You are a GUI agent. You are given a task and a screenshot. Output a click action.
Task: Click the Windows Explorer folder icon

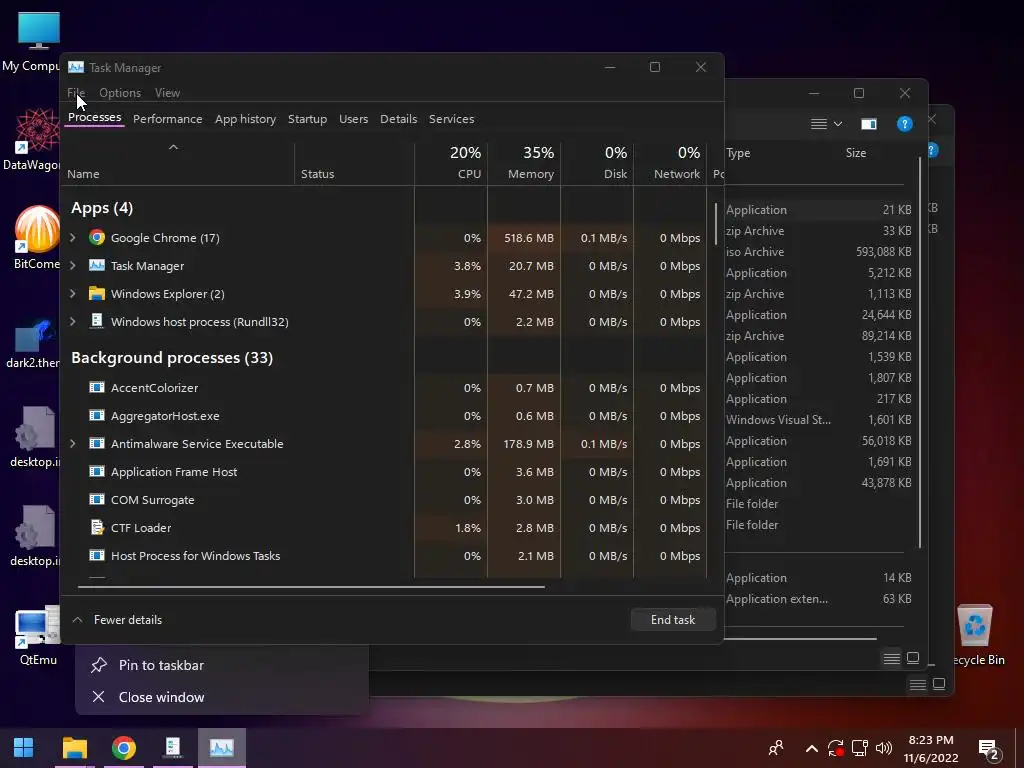pos(97,294)
